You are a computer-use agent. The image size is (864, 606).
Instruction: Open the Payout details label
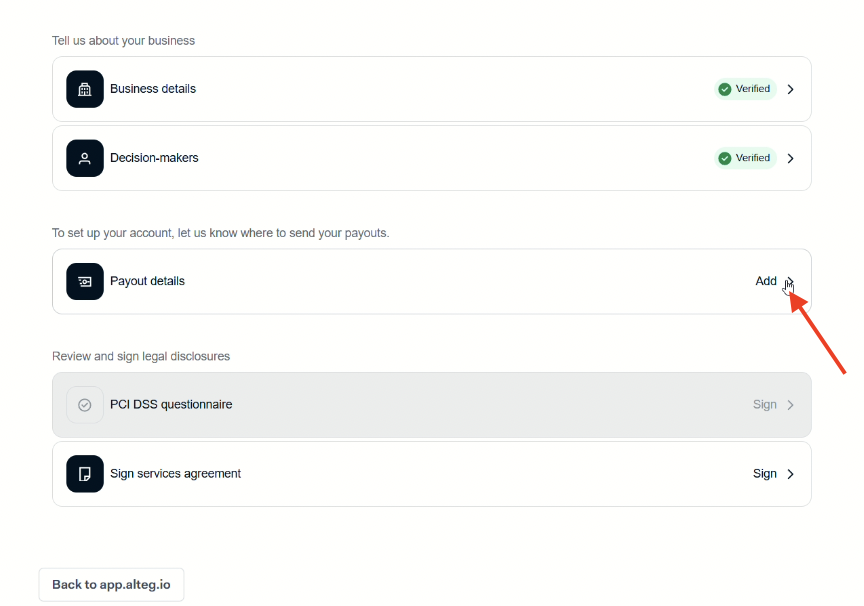click(147, 281)
